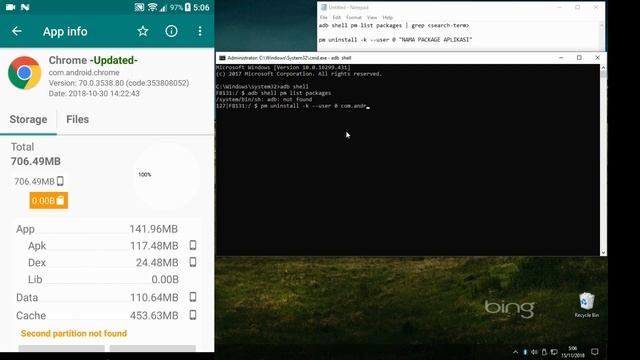Tap the video camera status icon

click(x=11, y=7)
